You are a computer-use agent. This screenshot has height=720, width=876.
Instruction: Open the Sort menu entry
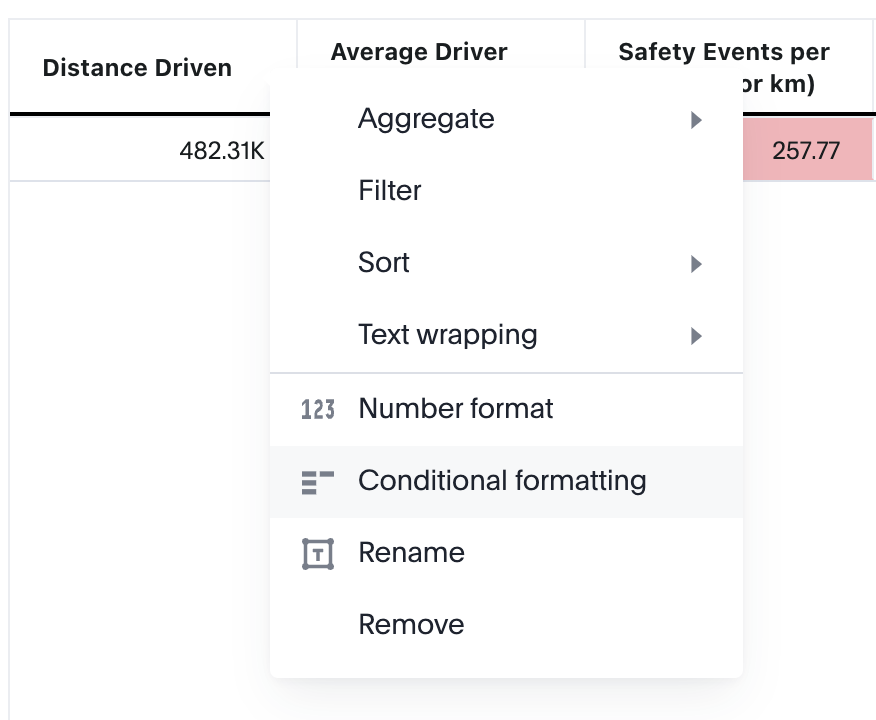pyautogui.click(x=384, y=263)
